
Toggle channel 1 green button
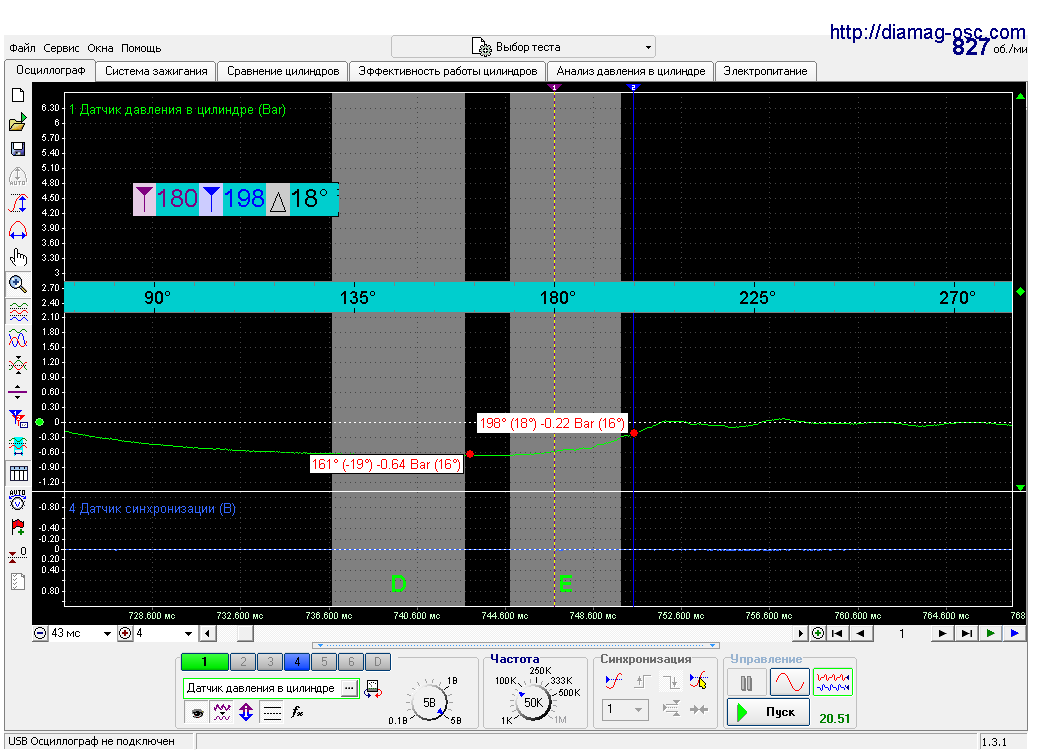(204, 661)
